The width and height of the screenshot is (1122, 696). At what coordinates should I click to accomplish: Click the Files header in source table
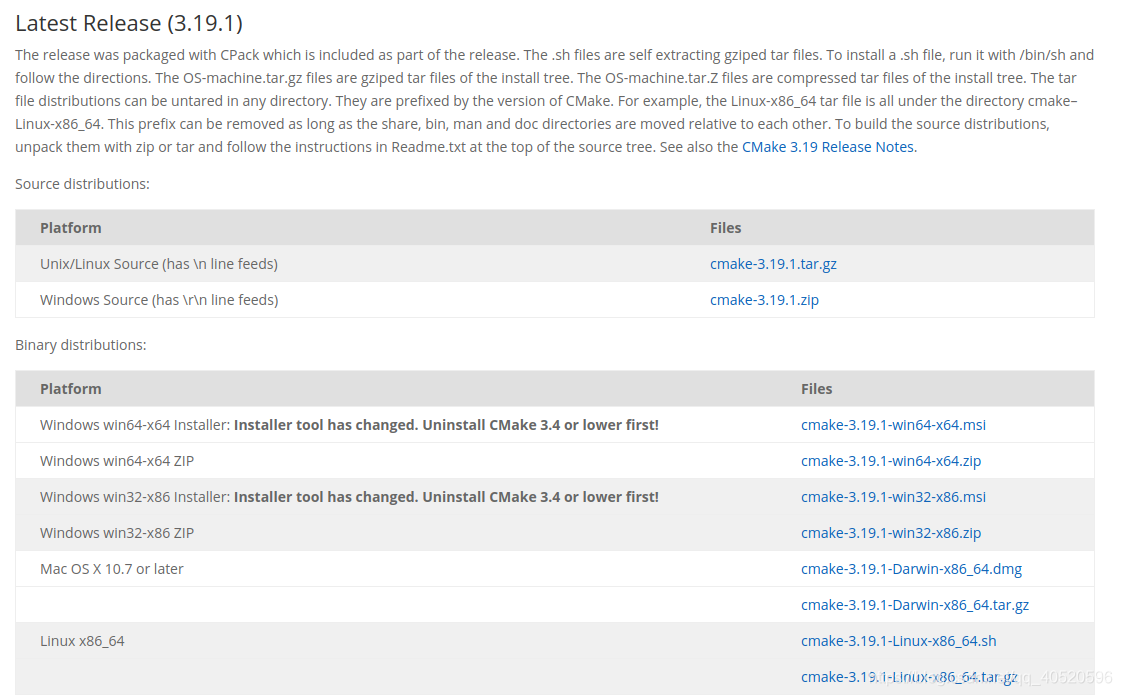[x=726, y=227]
